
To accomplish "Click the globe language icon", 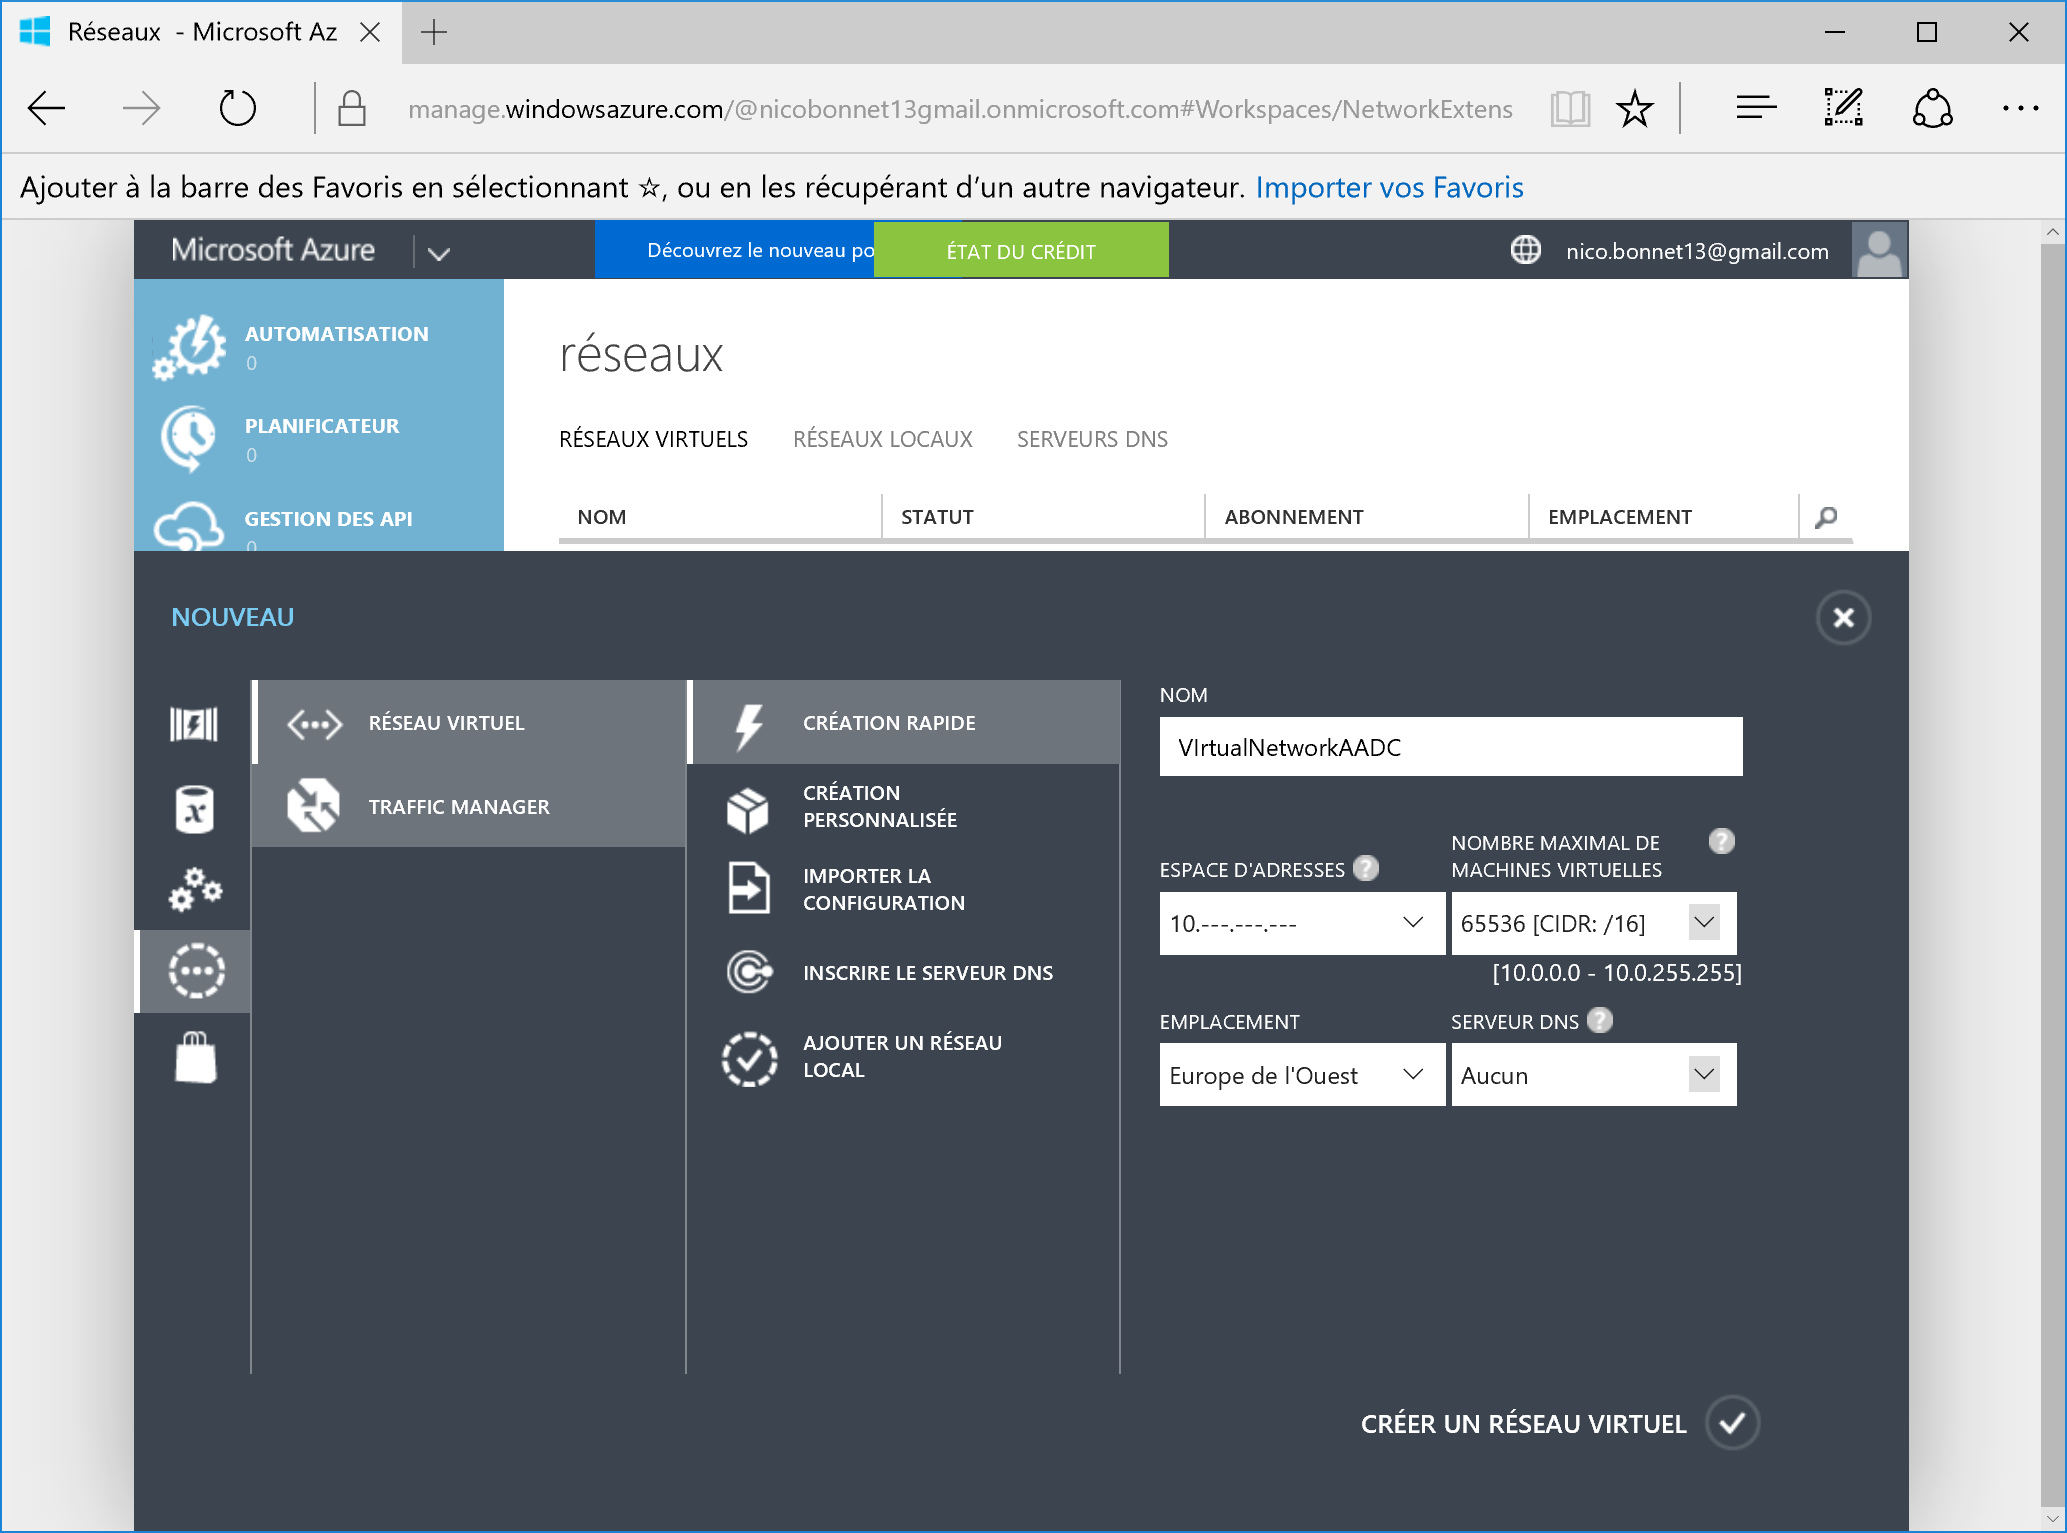I will pyautogui.click(x=1525, y=250).
